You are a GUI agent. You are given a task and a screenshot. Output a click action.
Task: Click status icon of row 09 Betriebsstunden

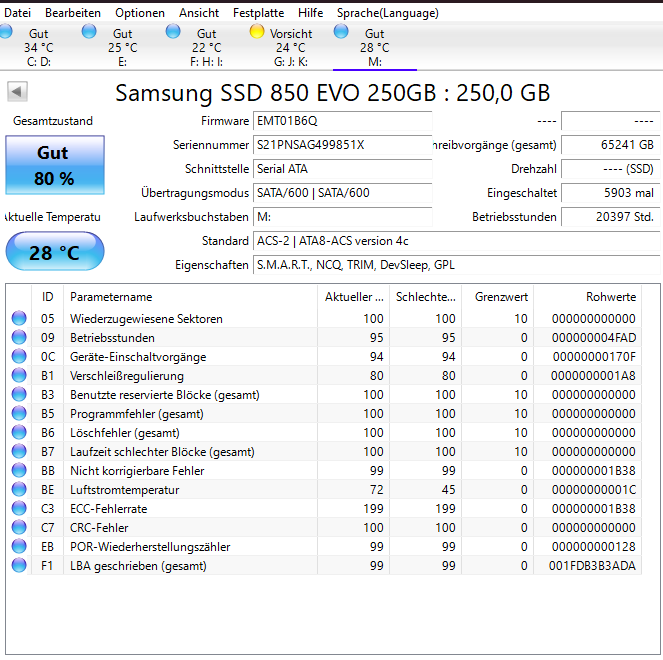(19, 337)
